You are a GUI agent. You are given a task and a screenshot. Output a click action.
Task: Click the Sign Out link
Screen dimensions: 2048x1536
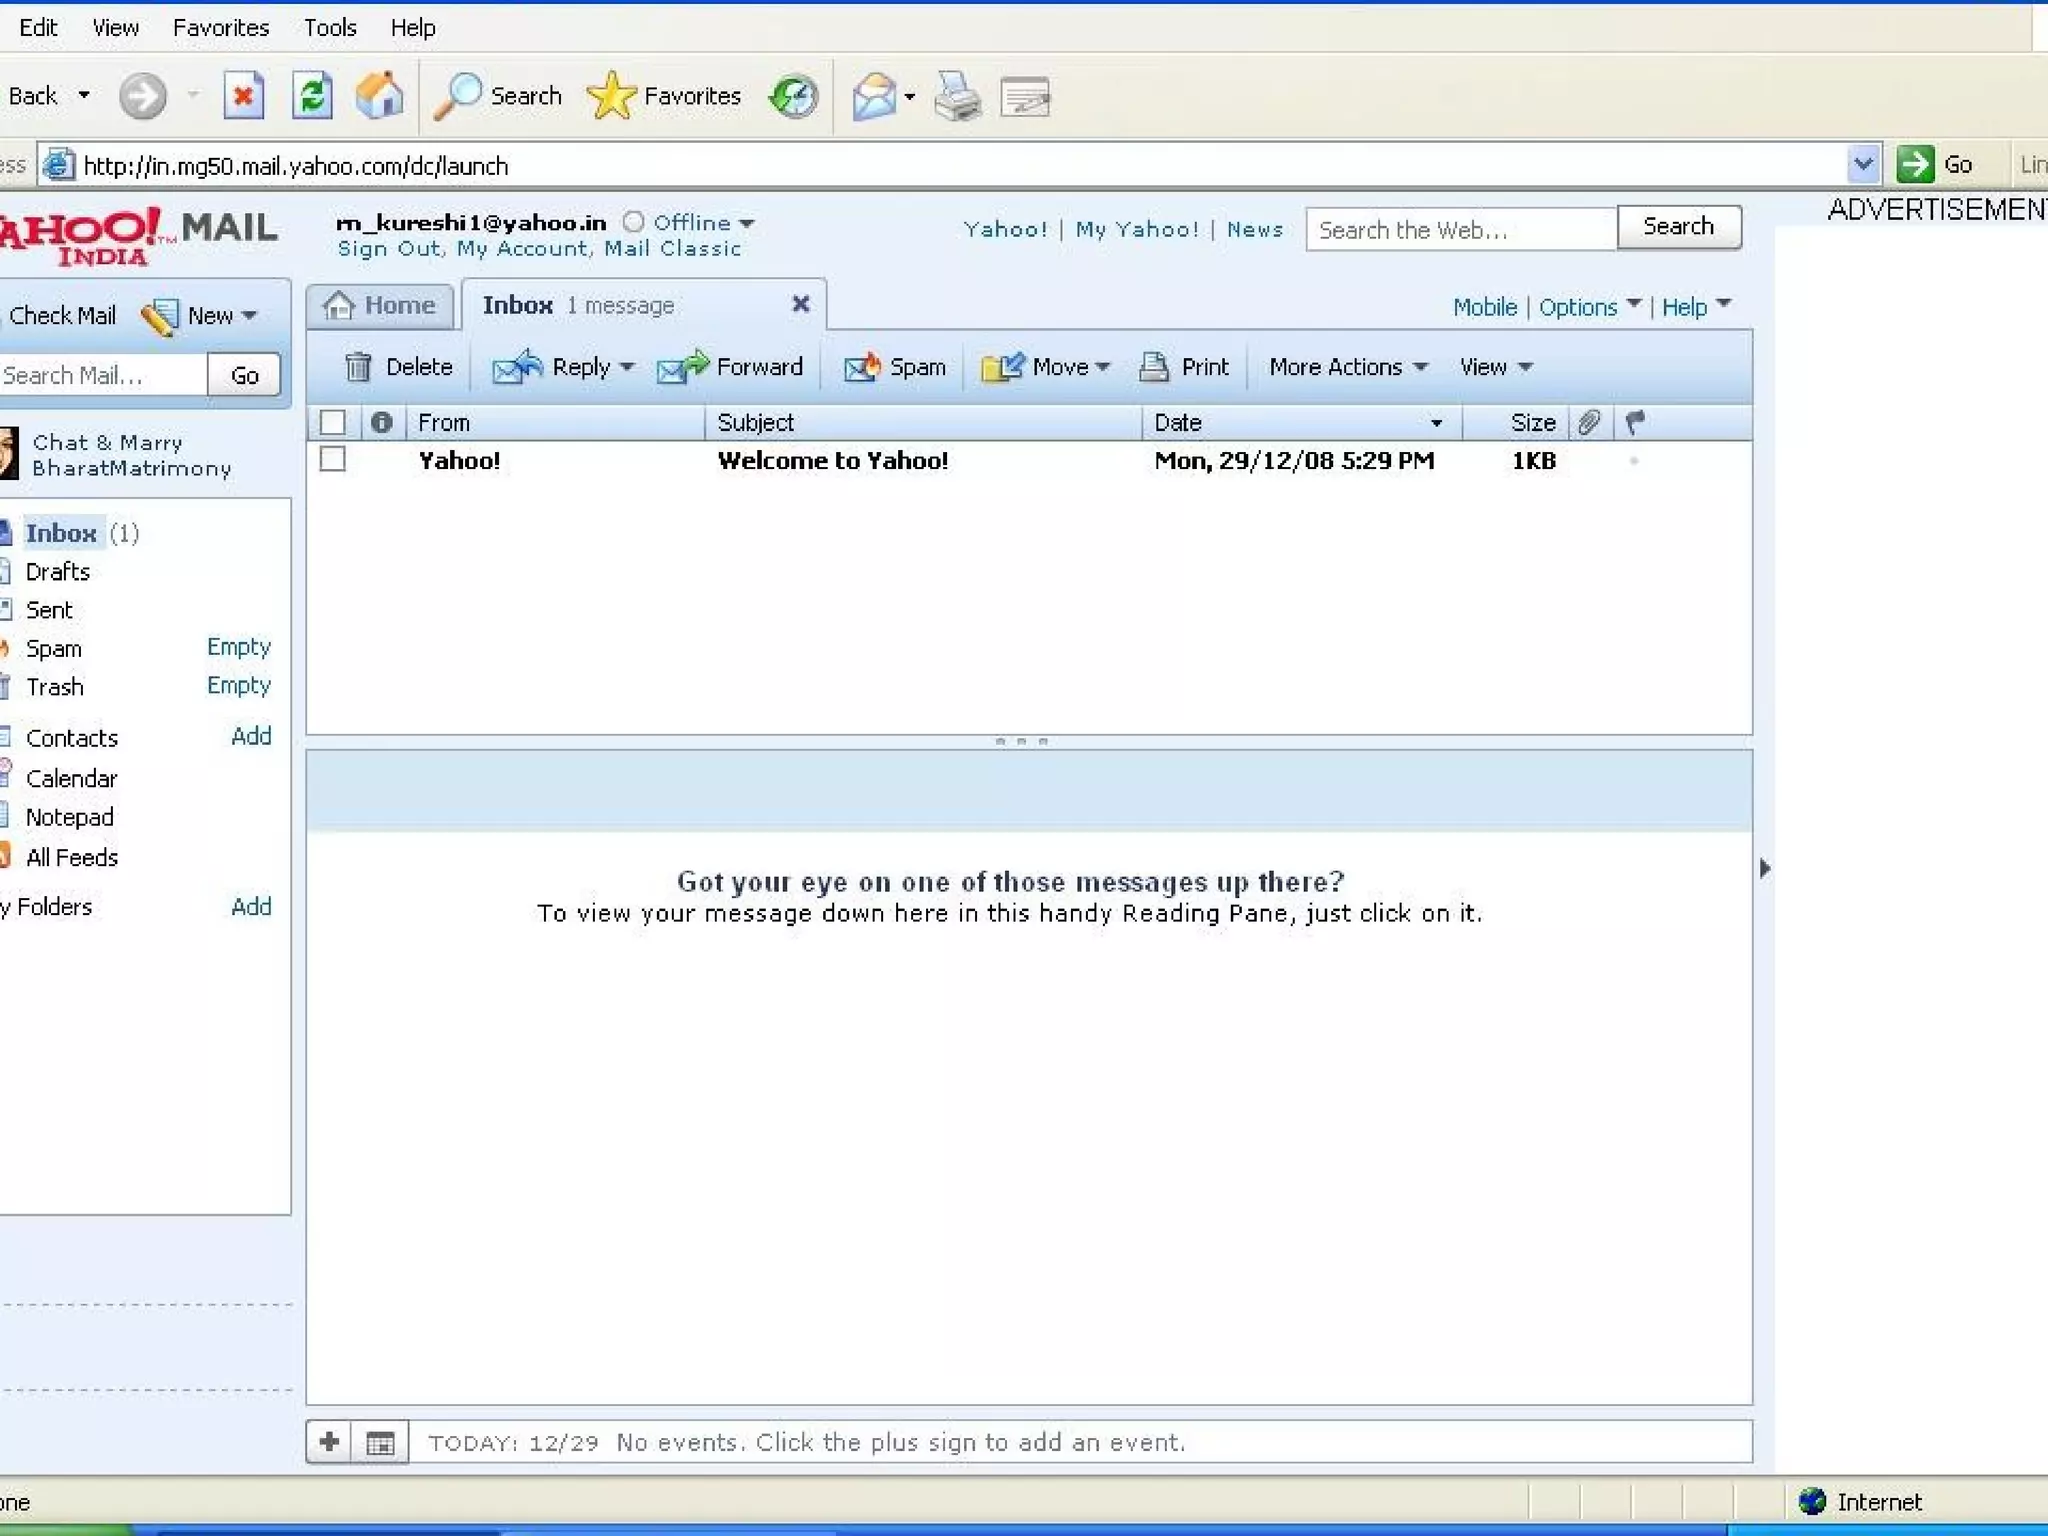pyautogui.click(x=388, y=249)
